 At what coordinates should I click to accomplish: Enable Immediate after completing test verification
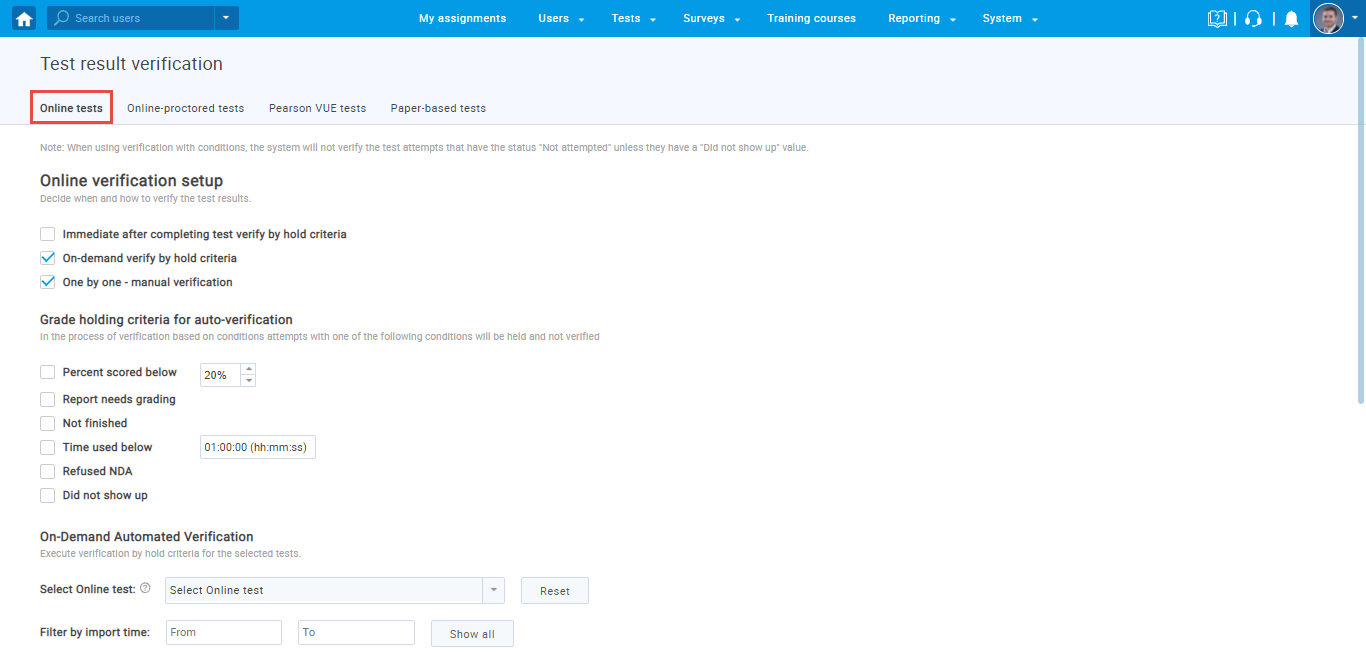pyautogui.click(x=48, y=234)
